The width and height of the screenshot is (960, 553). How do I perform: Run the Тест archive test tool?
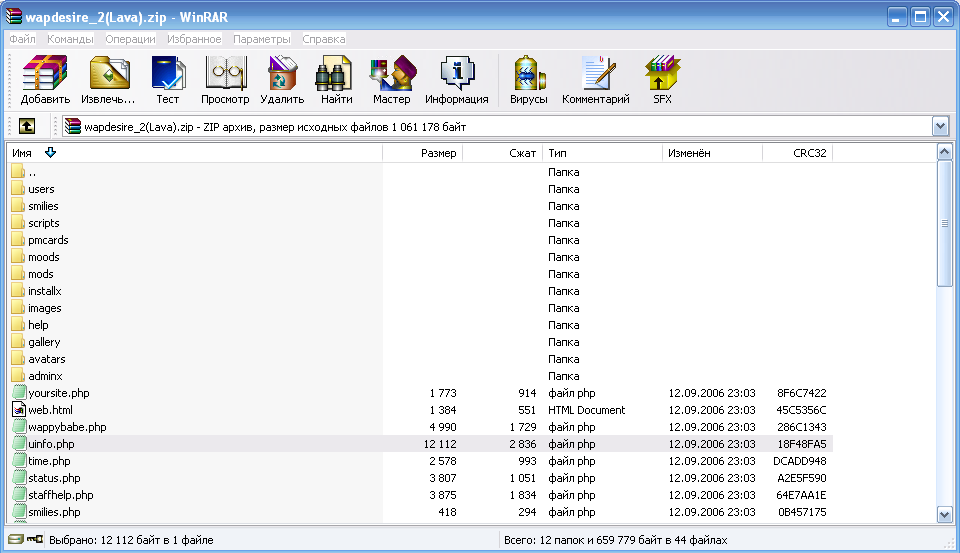point(167,80)
